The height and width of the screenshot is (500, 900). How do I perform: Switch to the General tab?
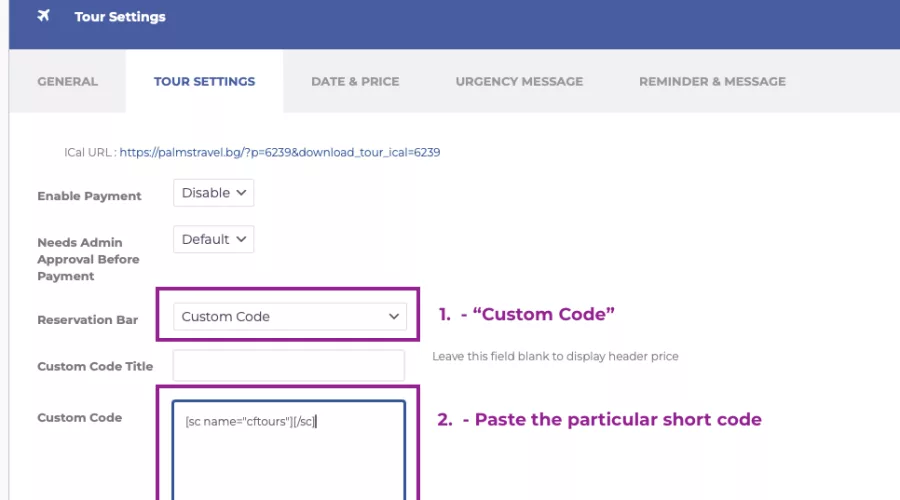coord(68,82)
